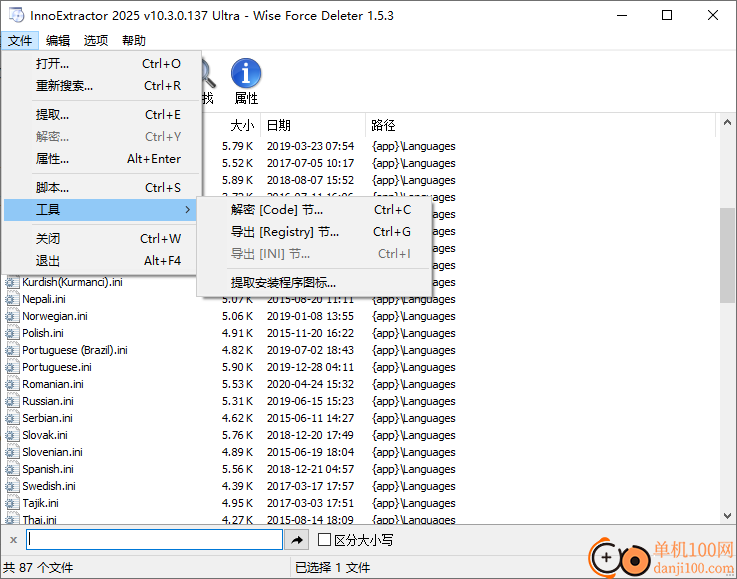Click date 2020-04-24 15:32
This screenshot has height=579, width=737.
tap(310, 384)
